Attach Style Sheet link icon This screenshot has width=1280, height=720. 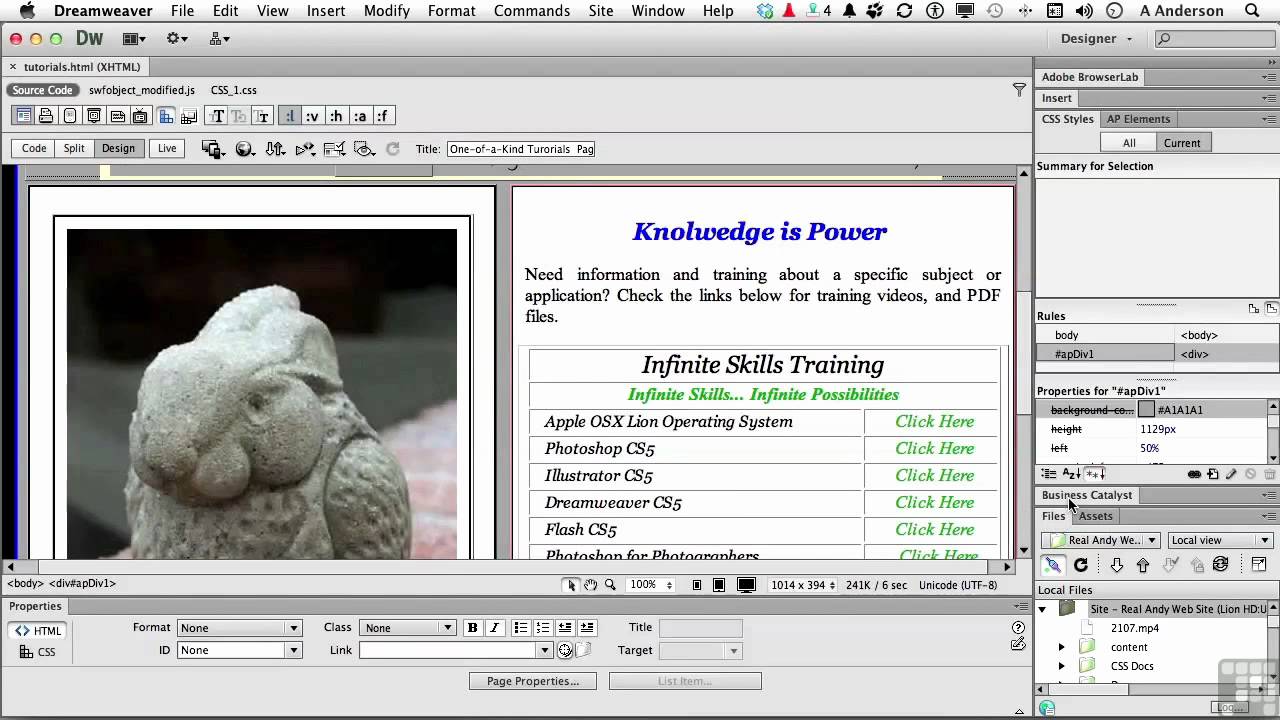pos(1194,474)
